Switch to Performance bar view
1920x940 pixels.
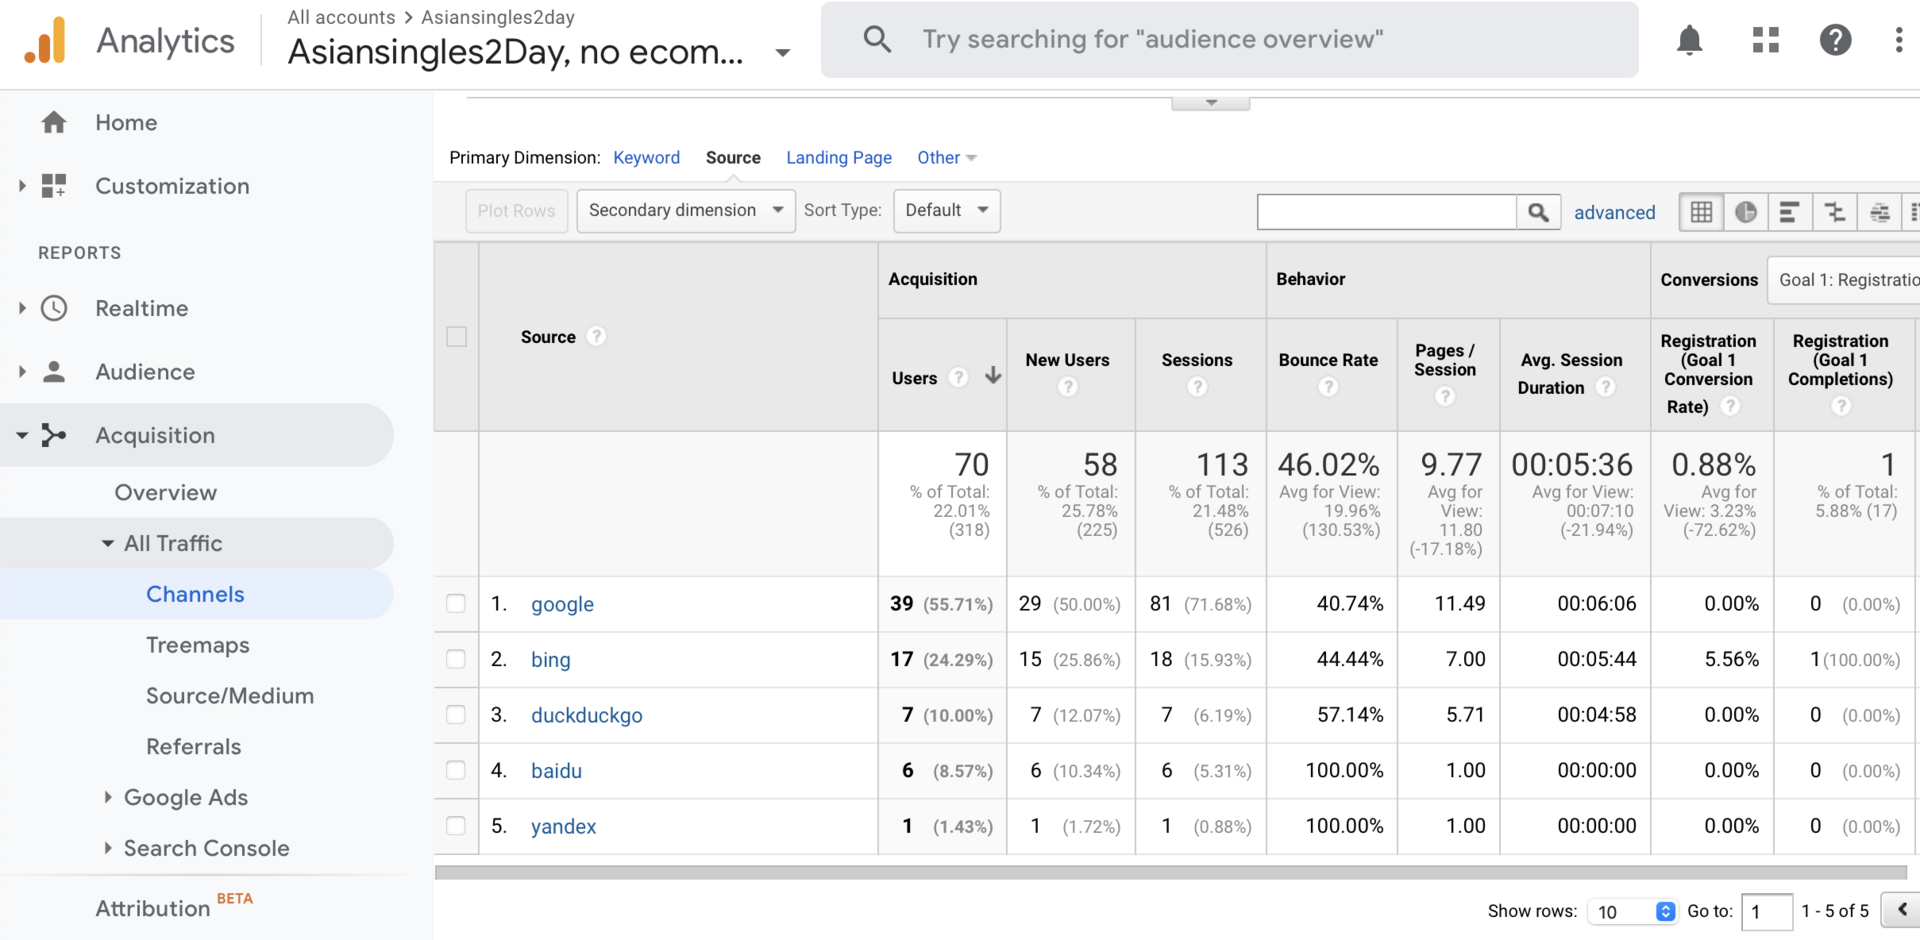coord(1789,212)
